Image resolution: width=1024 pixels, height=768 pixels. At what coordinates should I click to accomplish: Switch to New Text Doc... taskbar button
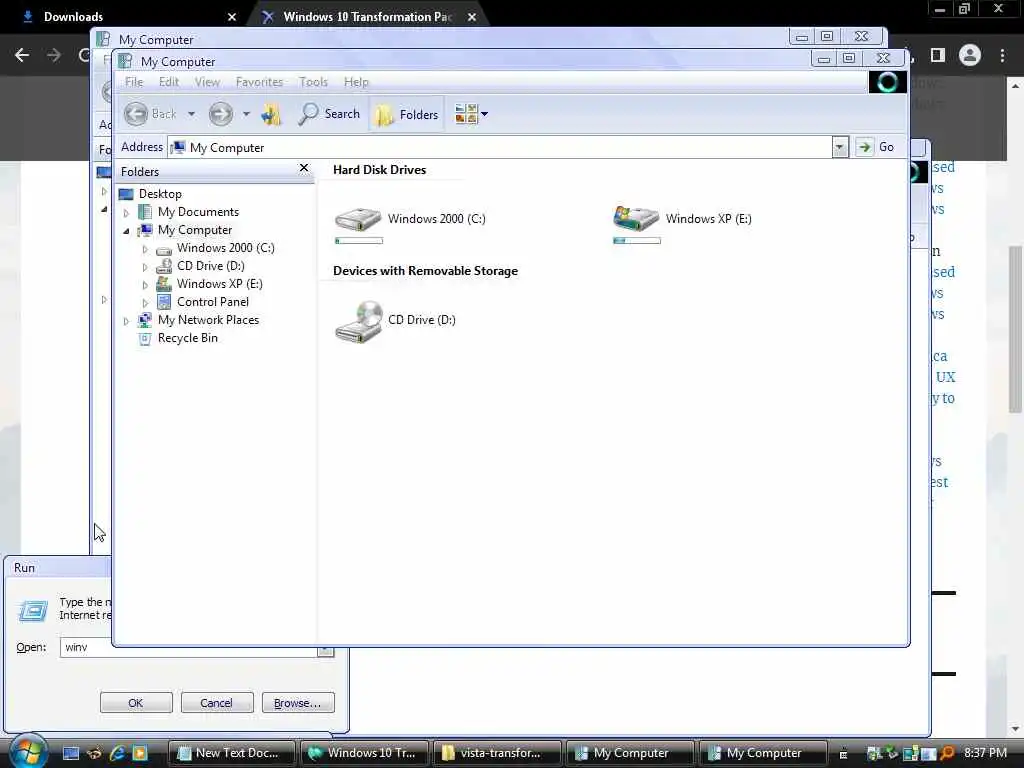[232, 753]
